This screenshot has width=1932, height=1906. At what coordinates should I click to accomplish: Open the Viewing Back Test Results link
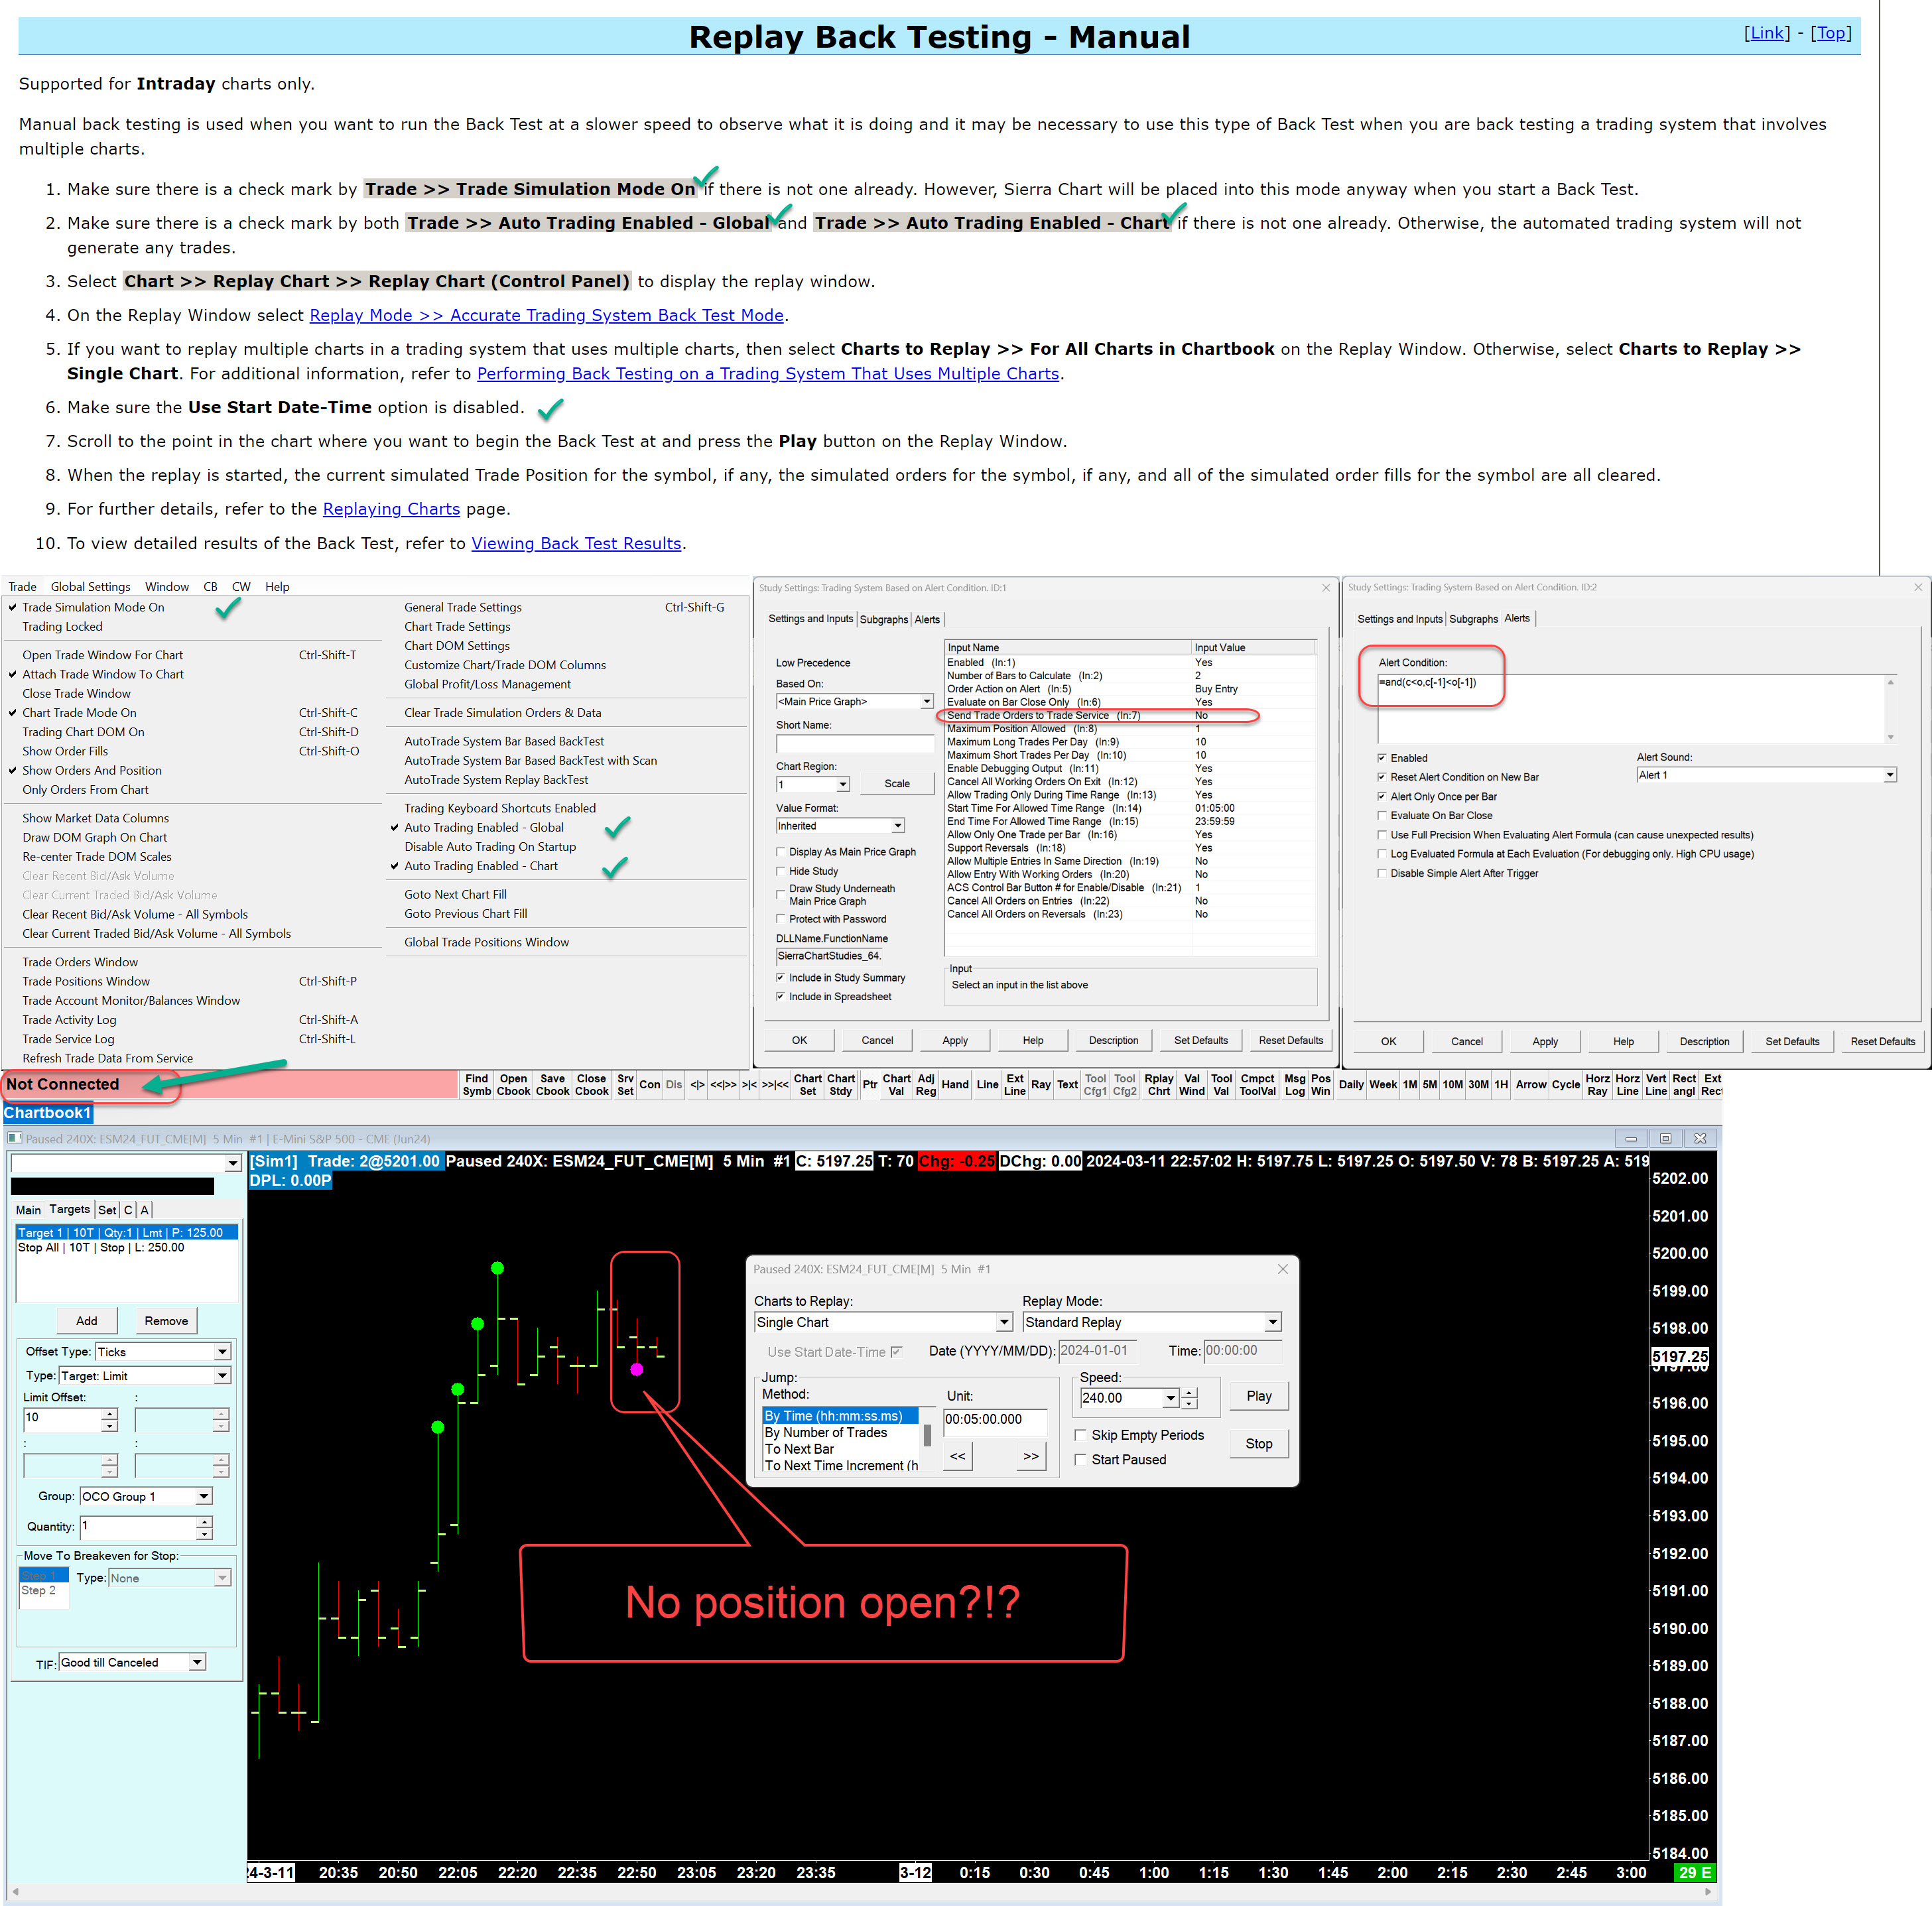pyautogui.click(x=576, y=543)
